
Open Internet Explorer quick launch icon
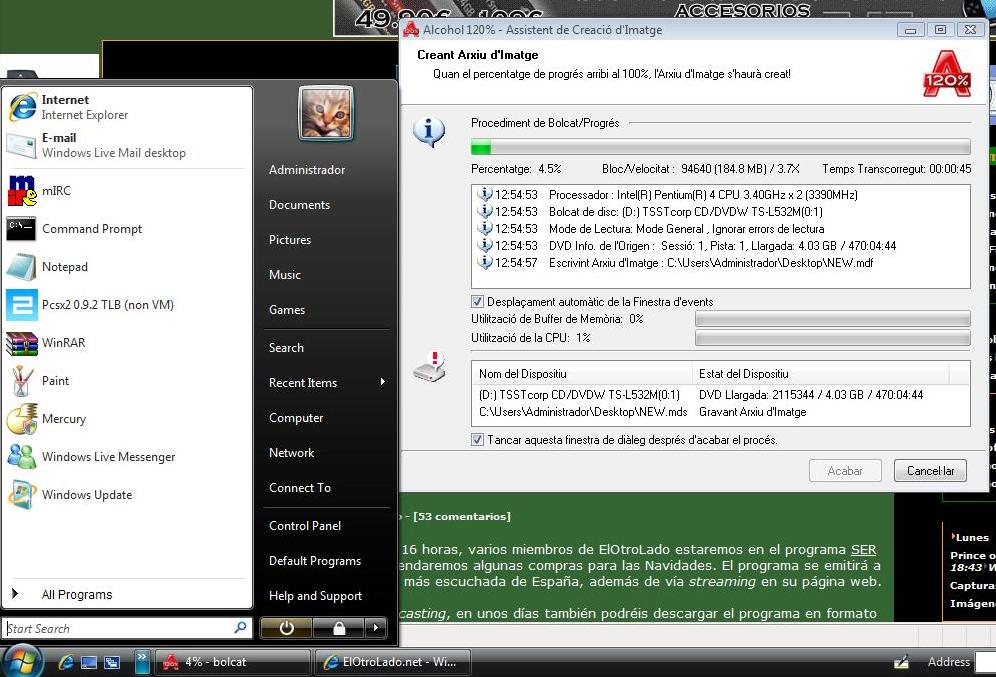66,662
